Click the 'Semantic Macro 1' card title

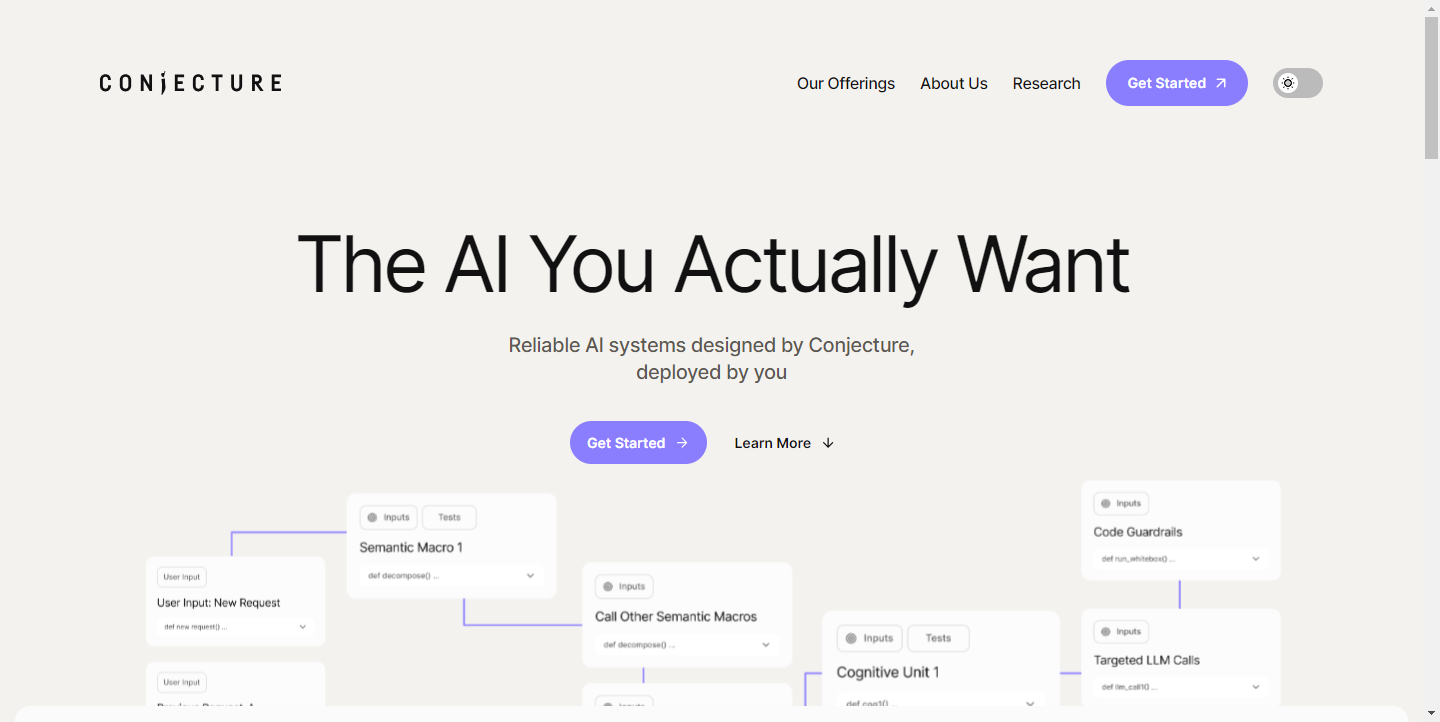[411, 547]
